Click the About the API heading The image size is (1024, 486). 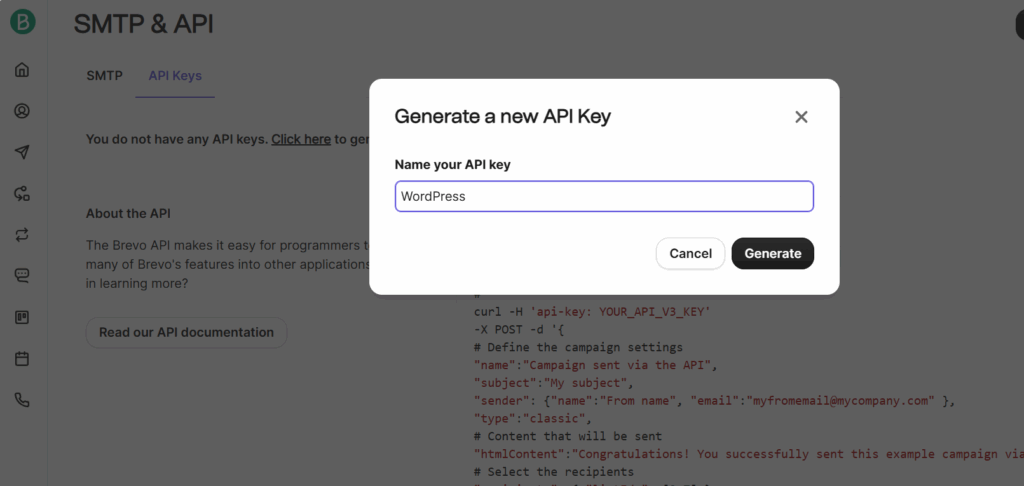pyautogui.click(x=128, y=214)
